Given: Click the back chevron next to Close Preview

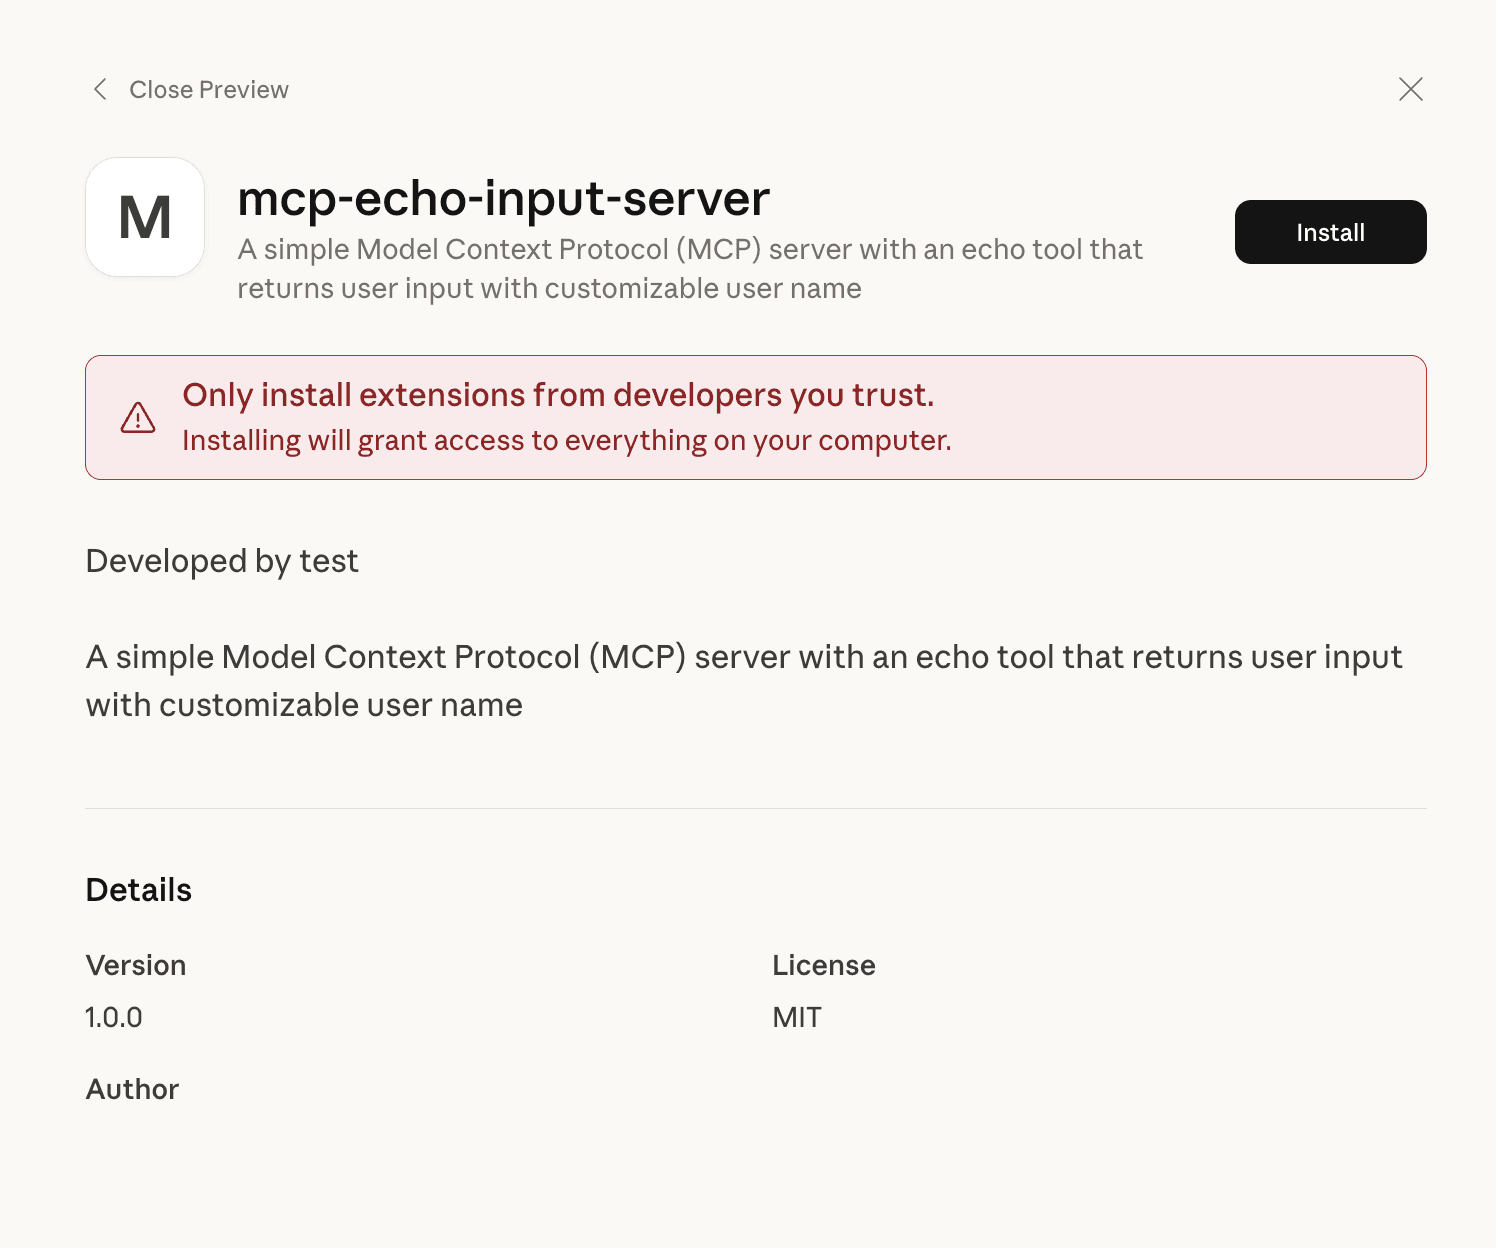Looking at the screenshot, I should pyautogui.click(x=100, y=89).
